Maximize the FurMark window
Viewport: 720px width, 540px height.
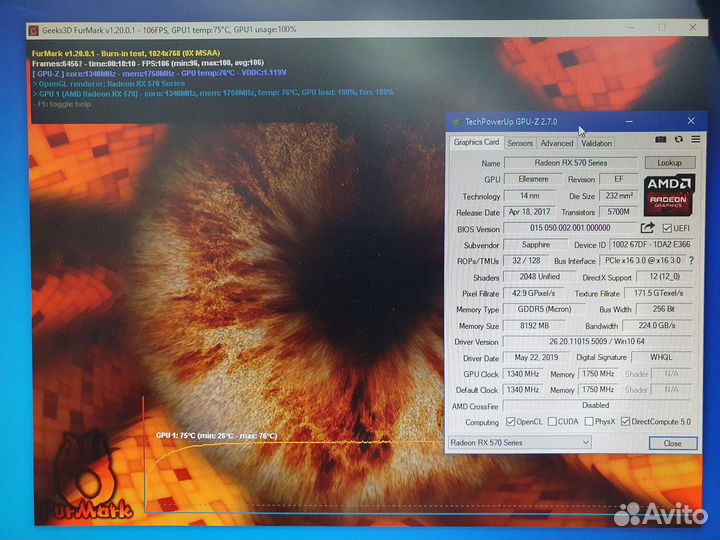coord(662,28)
